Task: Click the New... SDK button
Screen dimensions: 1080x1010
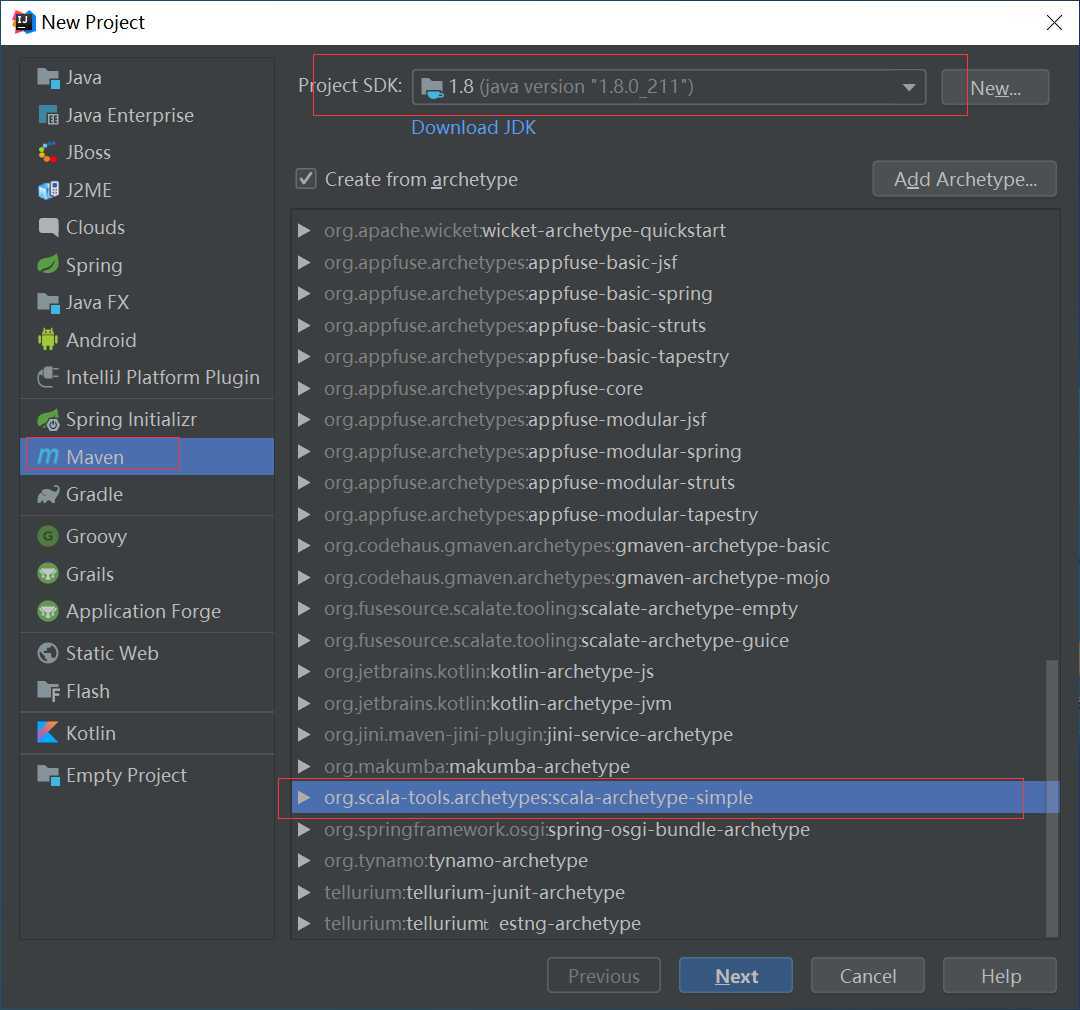Action: point(995,87)
